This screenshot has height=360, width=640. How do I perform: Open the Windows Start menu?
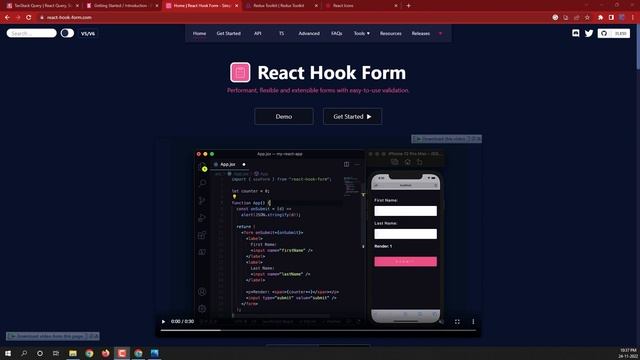[8, 353]
